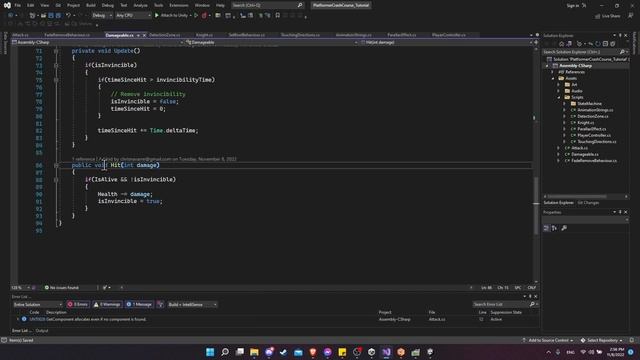Click the green Attach to Unity play button
640x360 pixels.
(157, 16)
